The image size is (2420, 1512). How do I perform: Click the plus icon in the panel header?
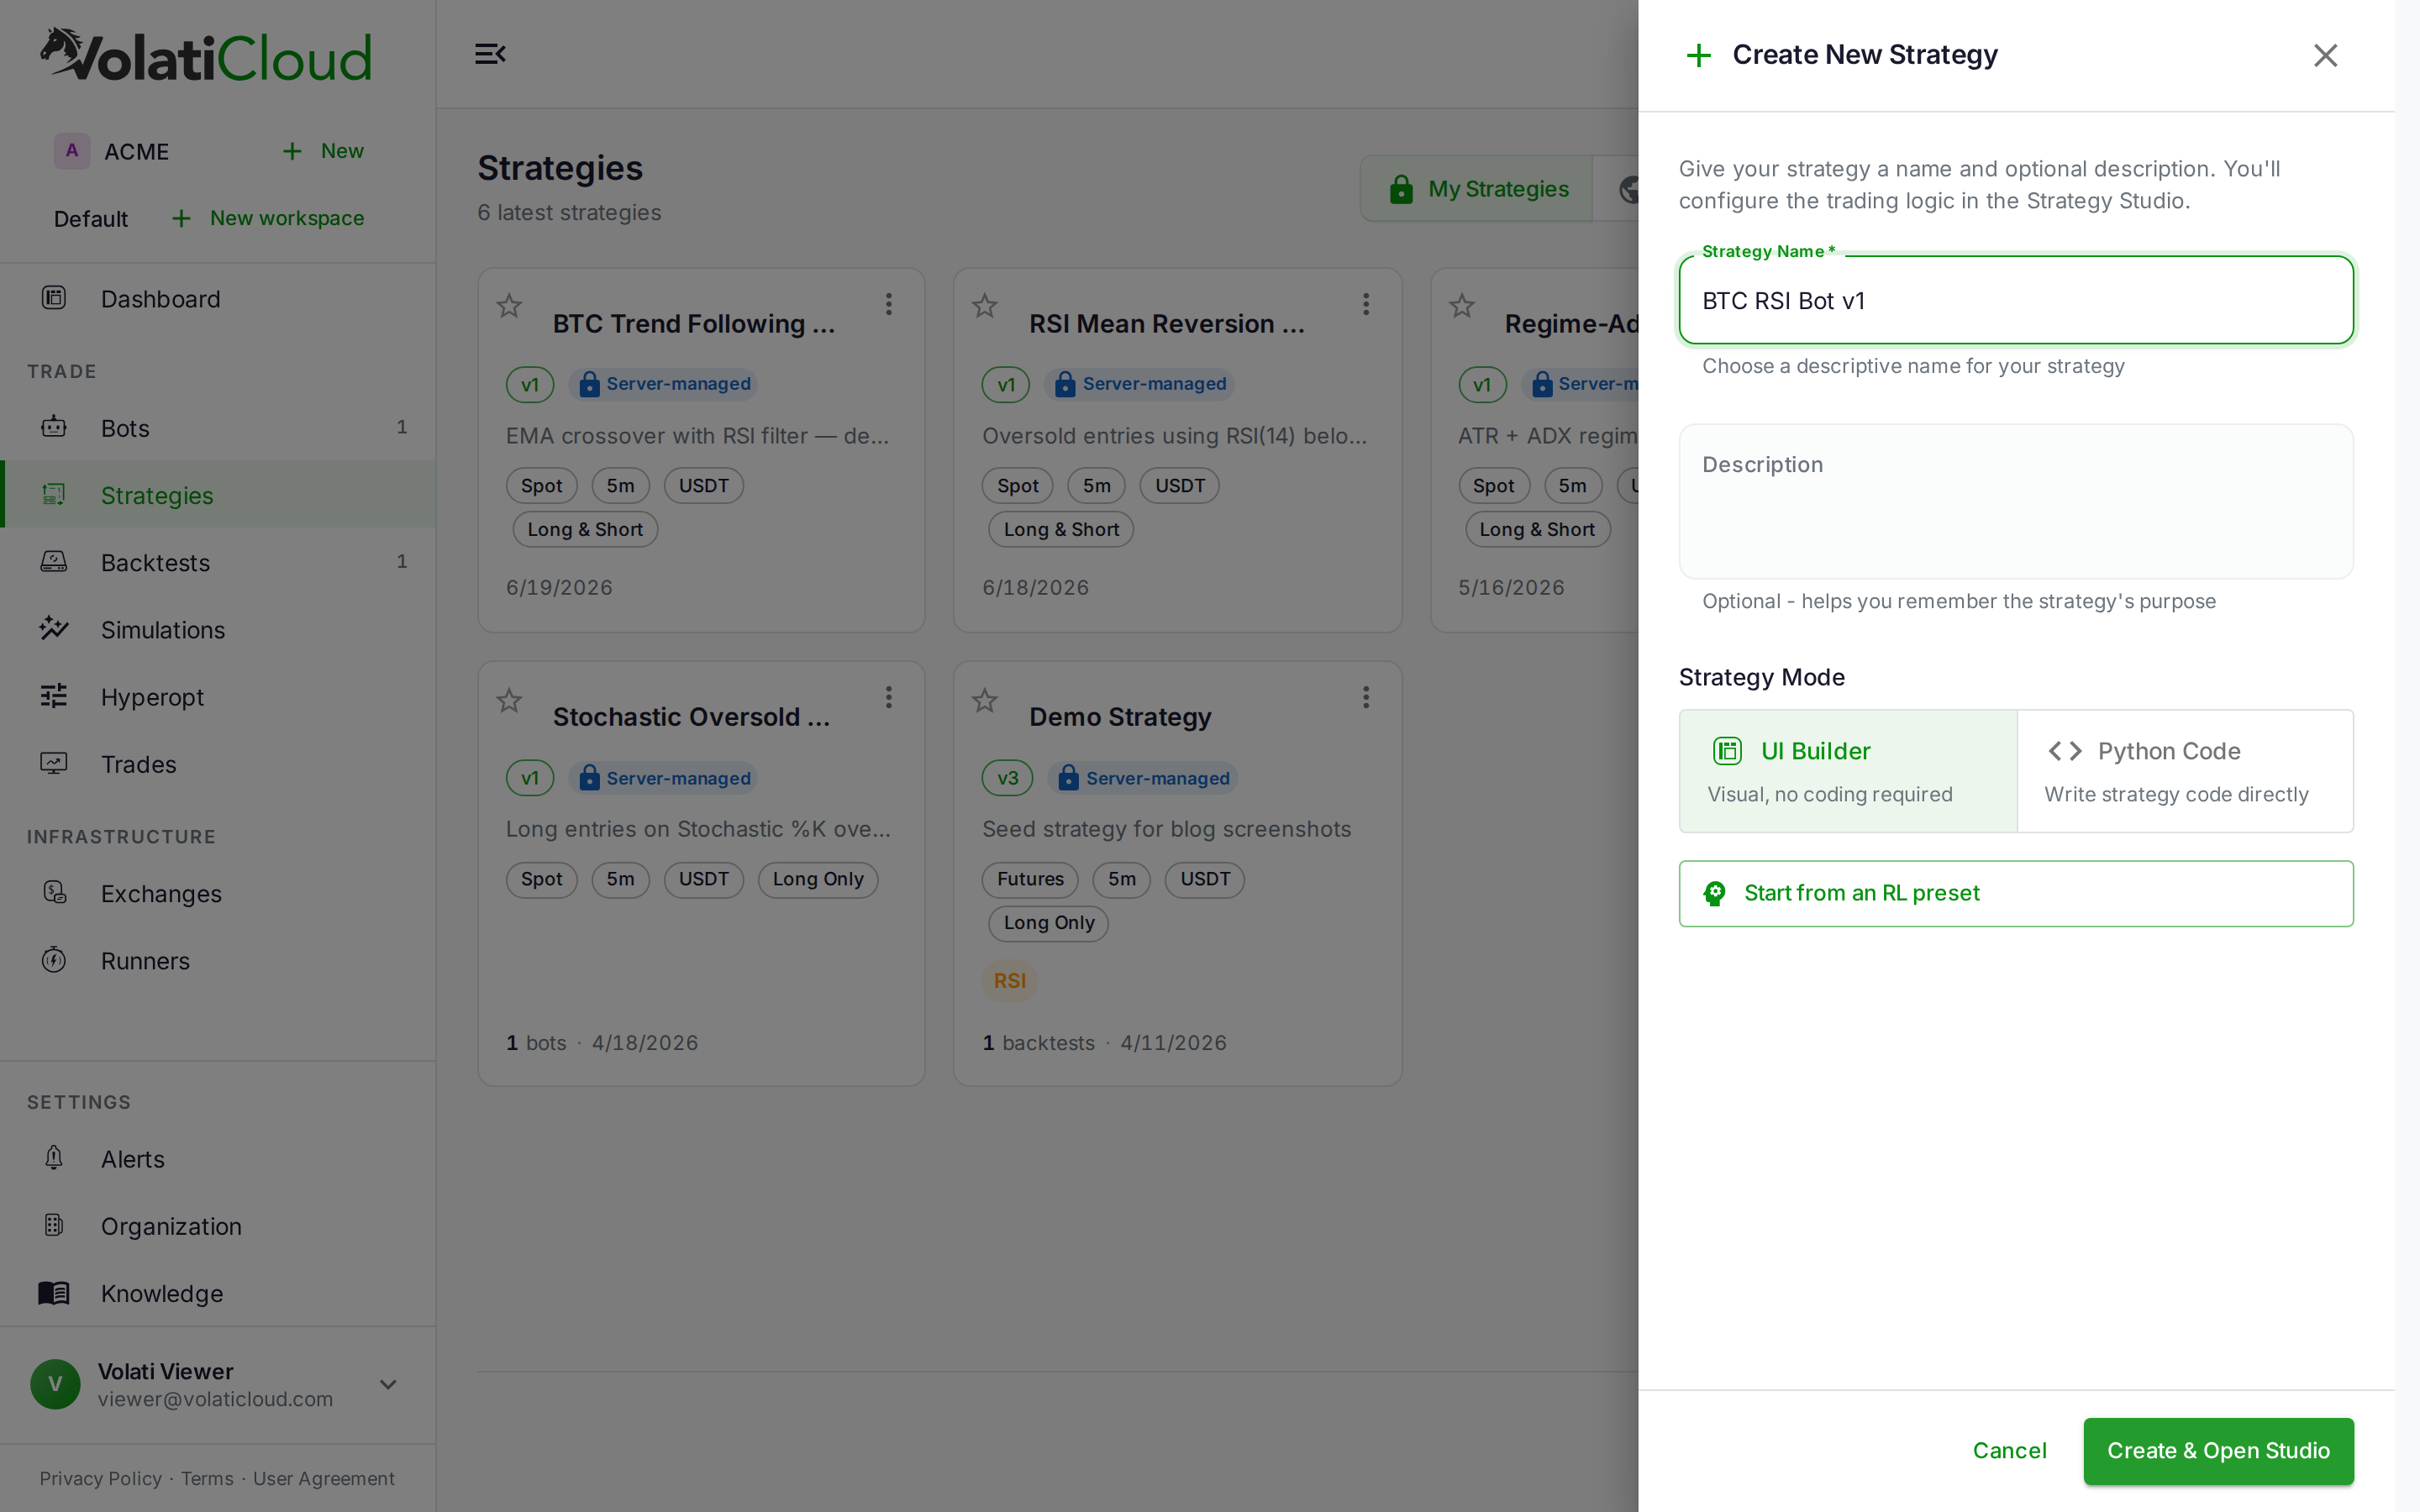(x=1698, y=55)
